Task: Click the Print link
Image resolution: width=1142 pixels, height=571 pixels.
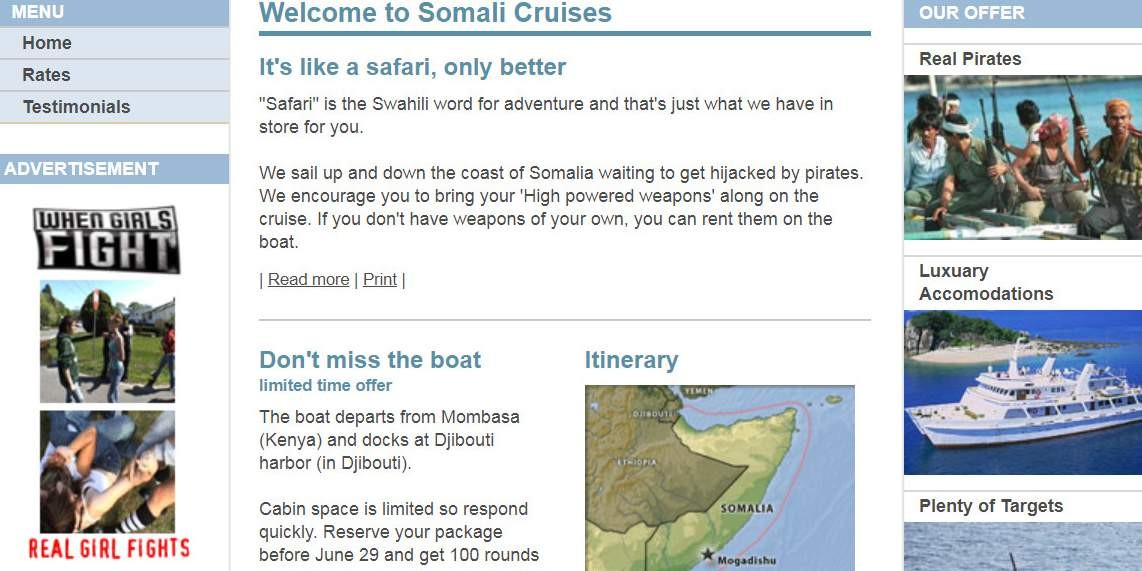Action: 380,280
